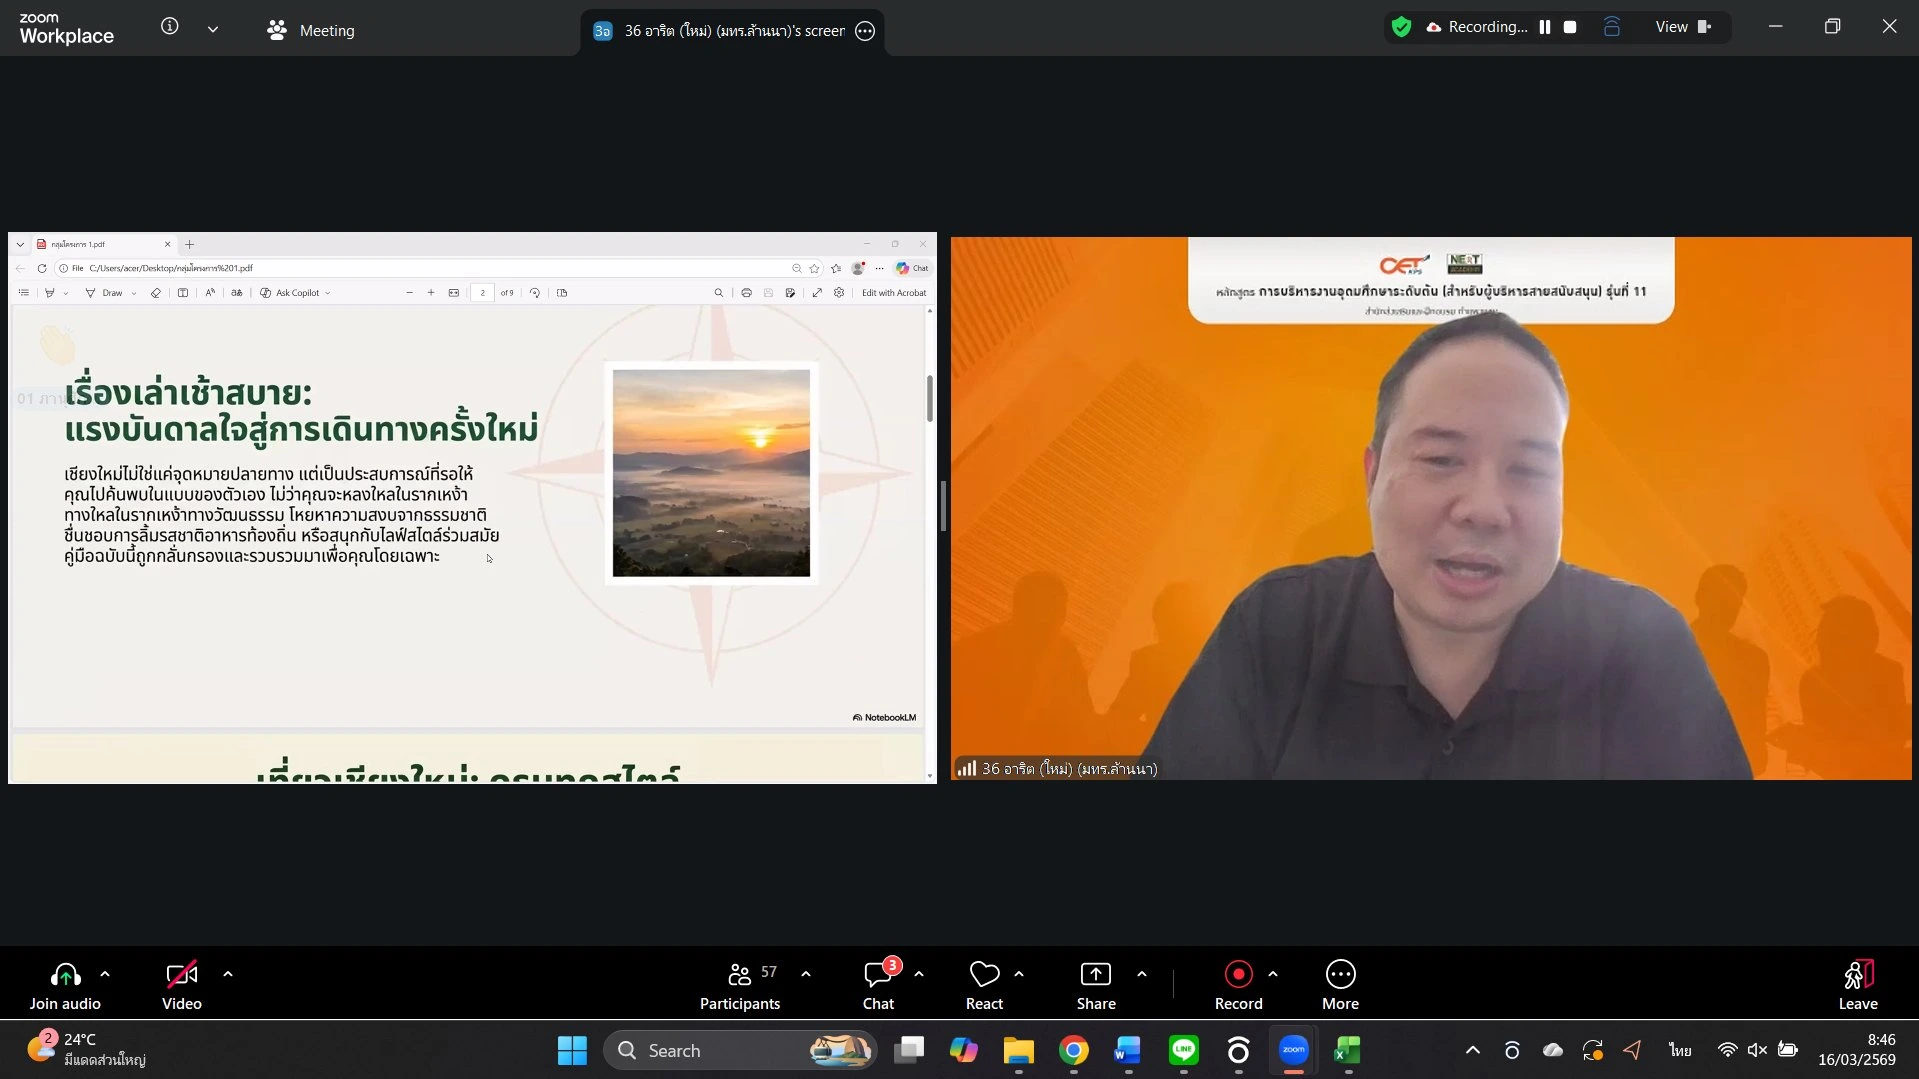Click the green encryption shield icon
This screenshot has height=1079, width=1919.
[x=1401, y=27]
